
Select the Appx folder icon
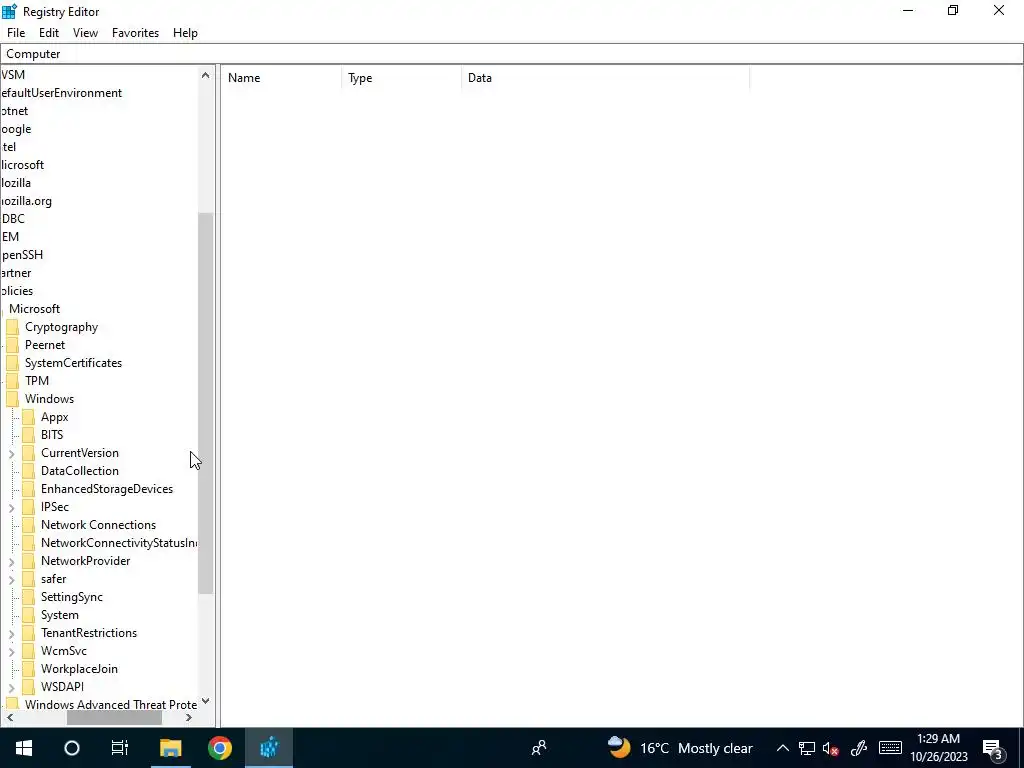tap(28, 417)
